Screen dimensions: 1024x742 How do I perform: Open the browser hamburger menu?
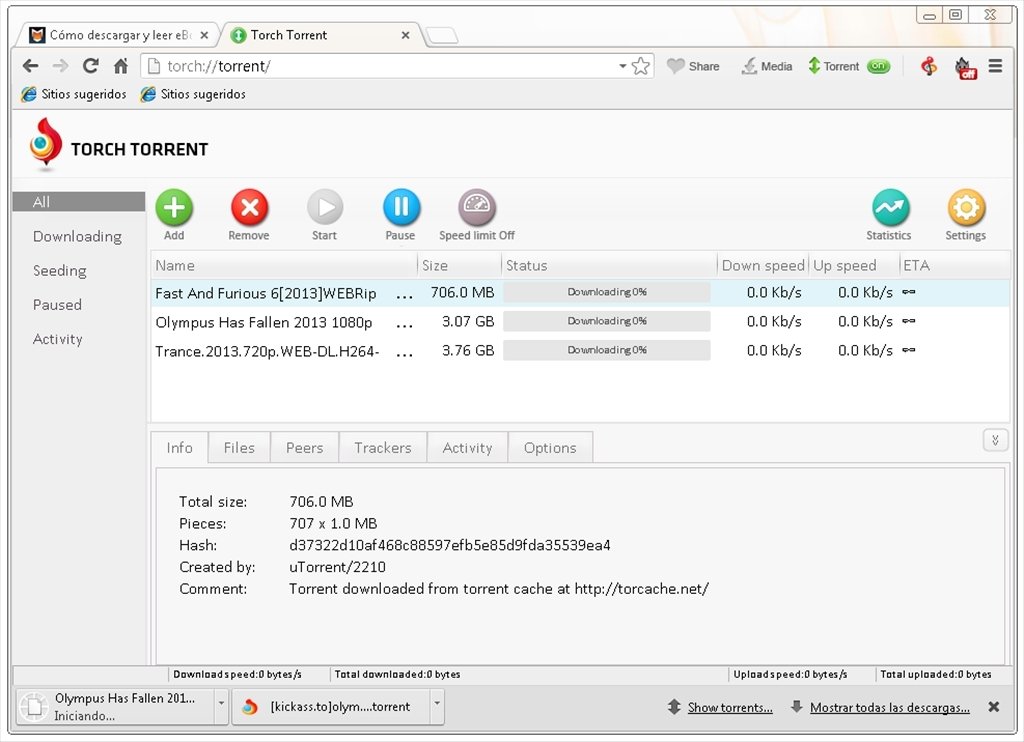[x=995, y=66]
